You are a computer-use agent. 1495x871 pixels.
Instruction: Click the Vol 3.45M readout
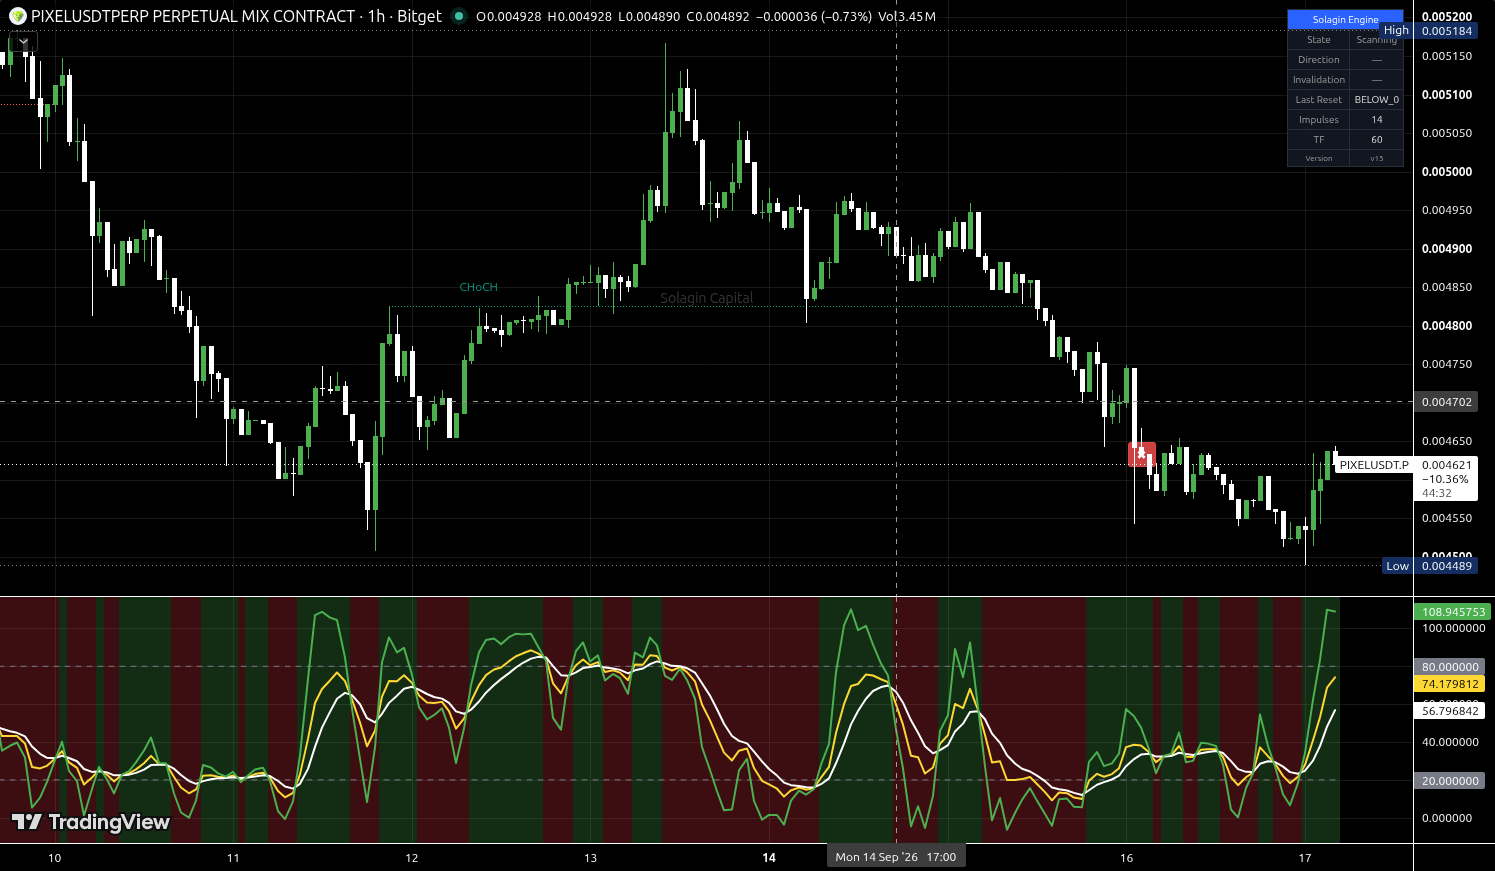point(907,17)
